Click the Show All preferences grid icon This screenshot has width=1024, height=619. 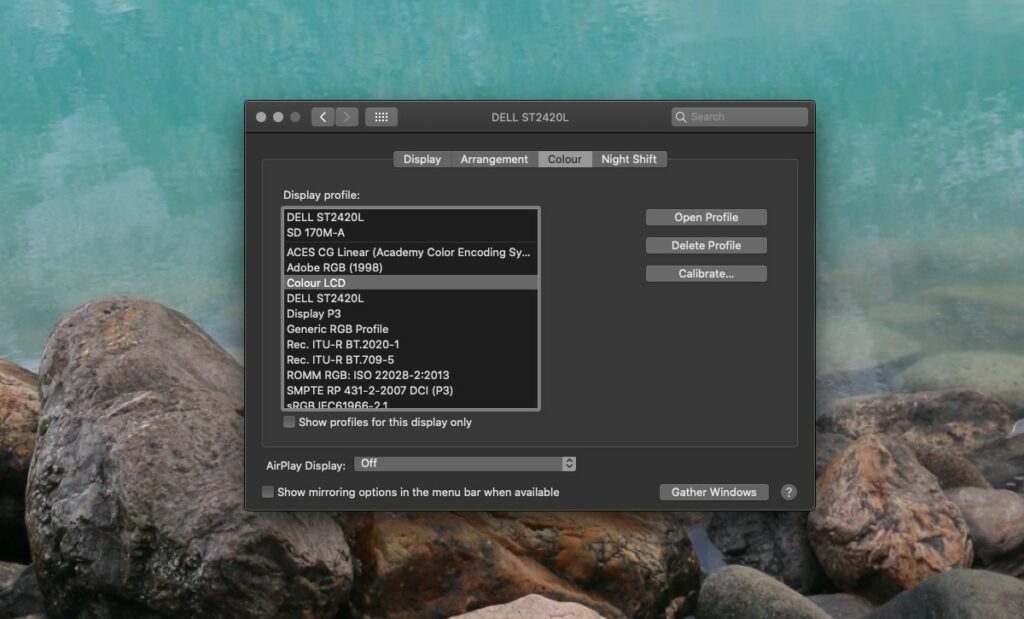tap(381, 116)
